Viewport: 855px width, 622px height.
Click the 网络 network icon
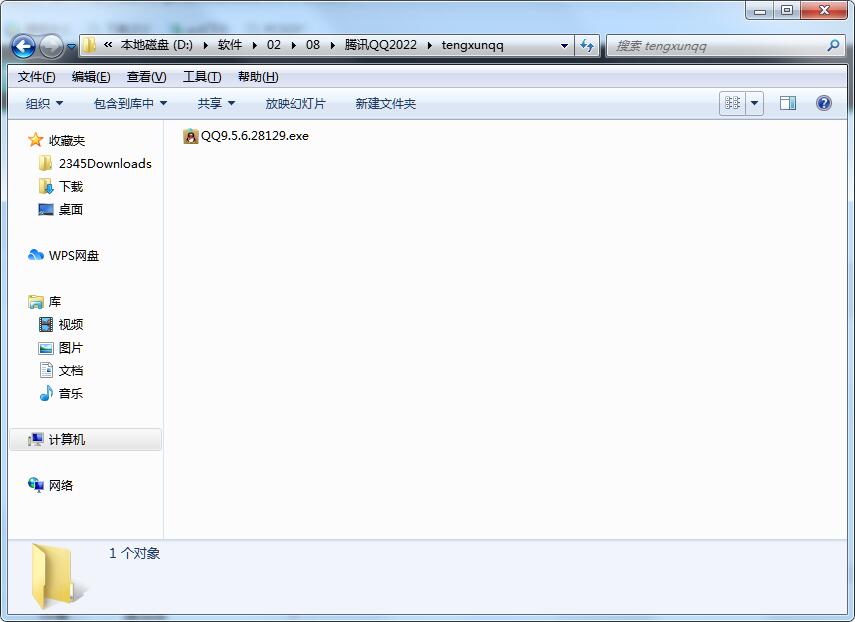pyautogui.click(x=35, y=485)
